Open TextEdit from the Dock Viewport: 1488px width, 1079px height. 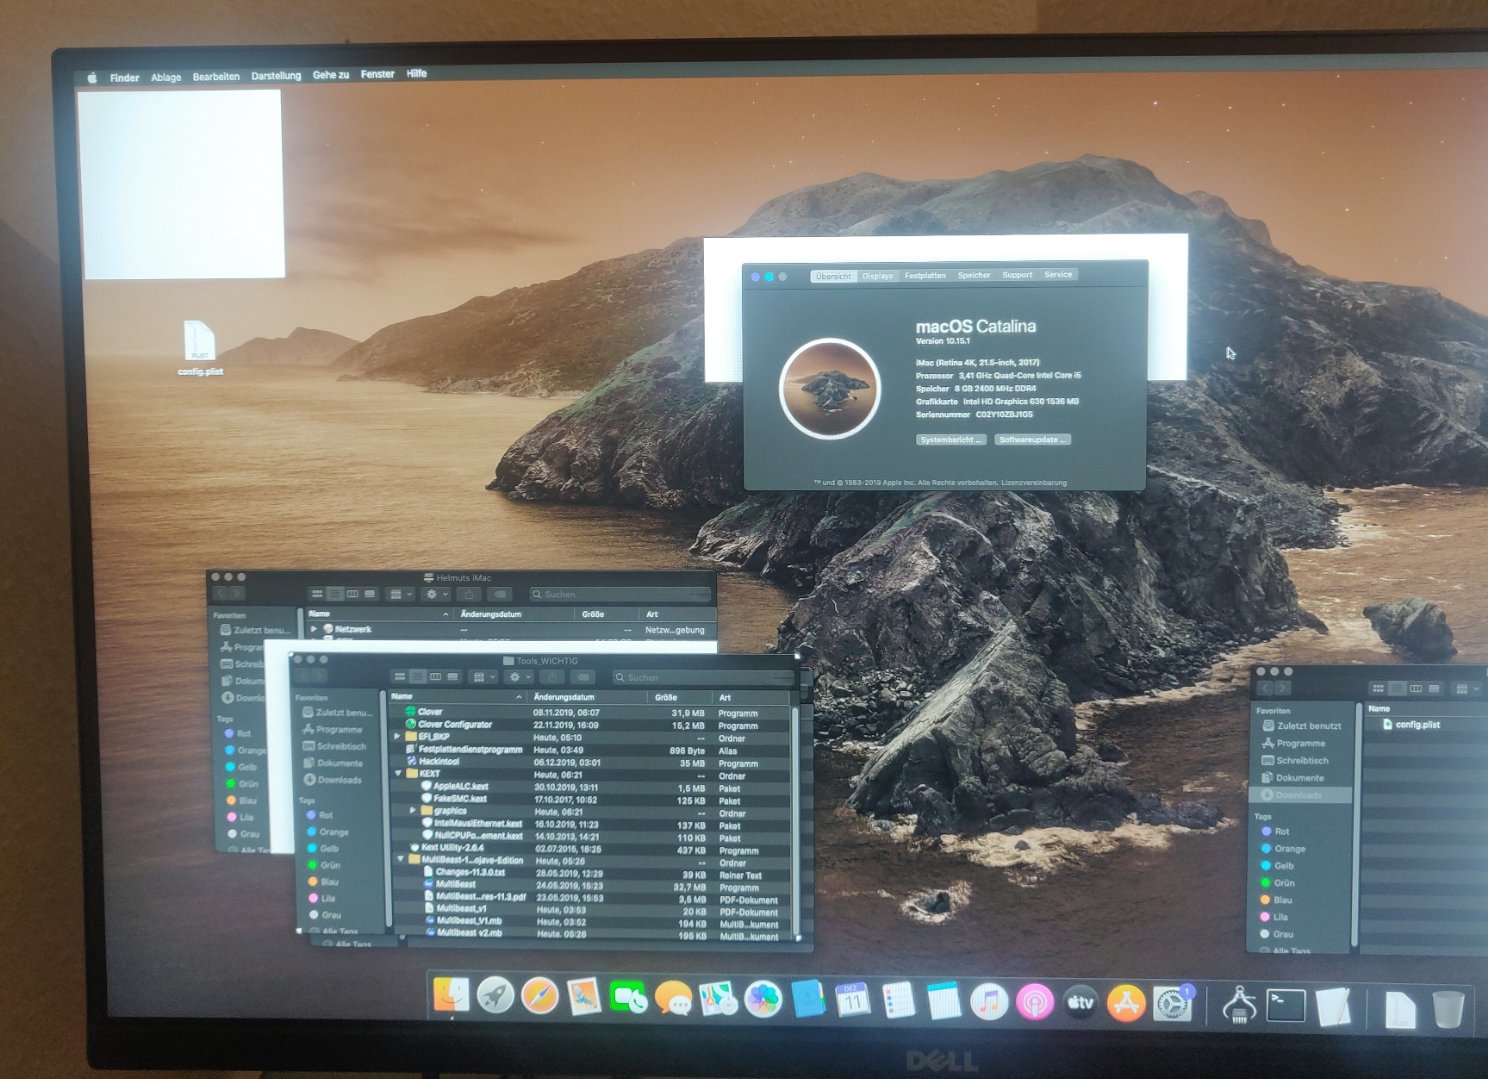pos(1332,1007)
